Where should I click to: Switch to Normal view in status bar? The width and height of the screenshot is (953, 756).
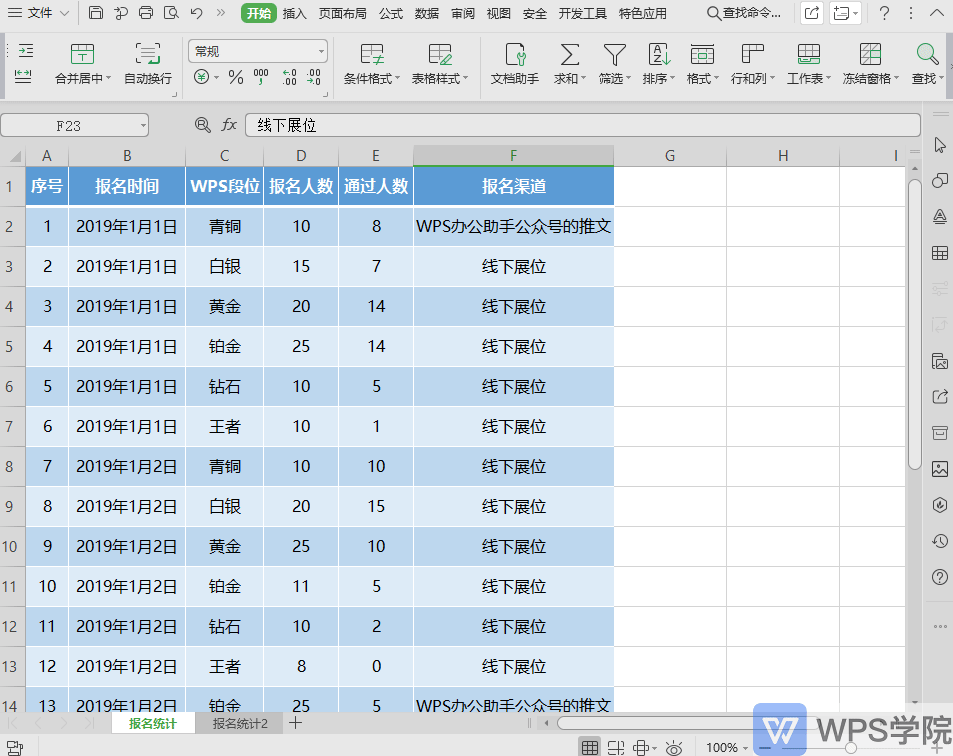coord(590,747)
